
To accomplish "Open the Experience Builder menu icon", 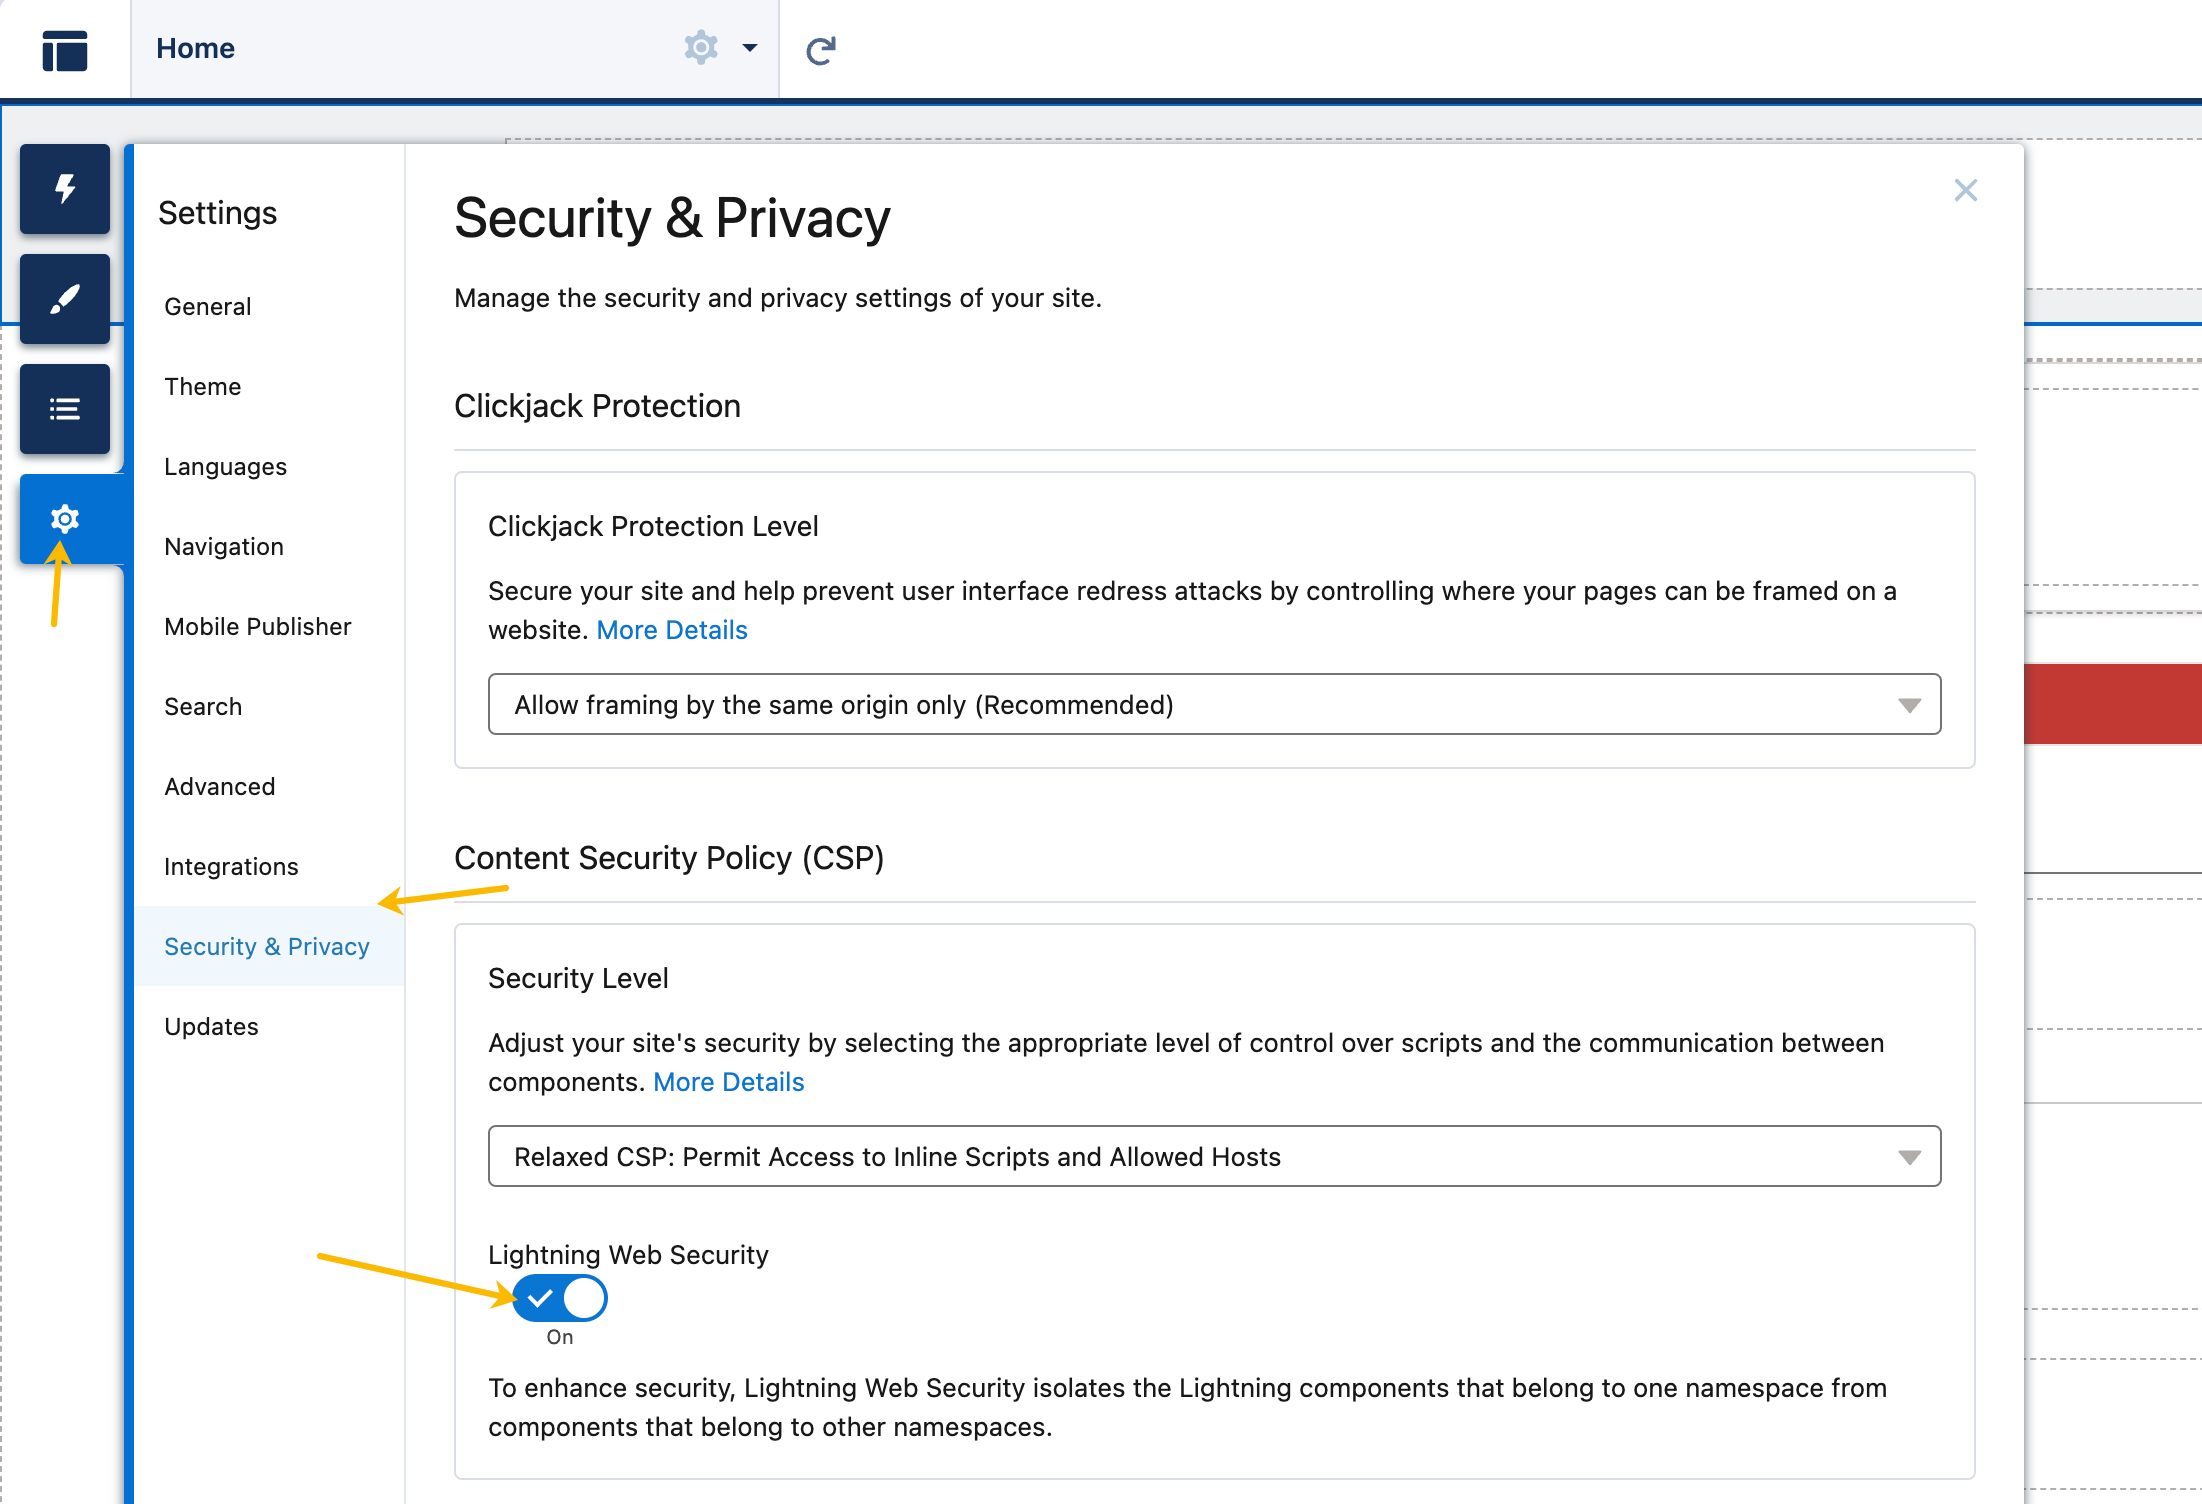I will pyautogui.click(x=65, y=50).
